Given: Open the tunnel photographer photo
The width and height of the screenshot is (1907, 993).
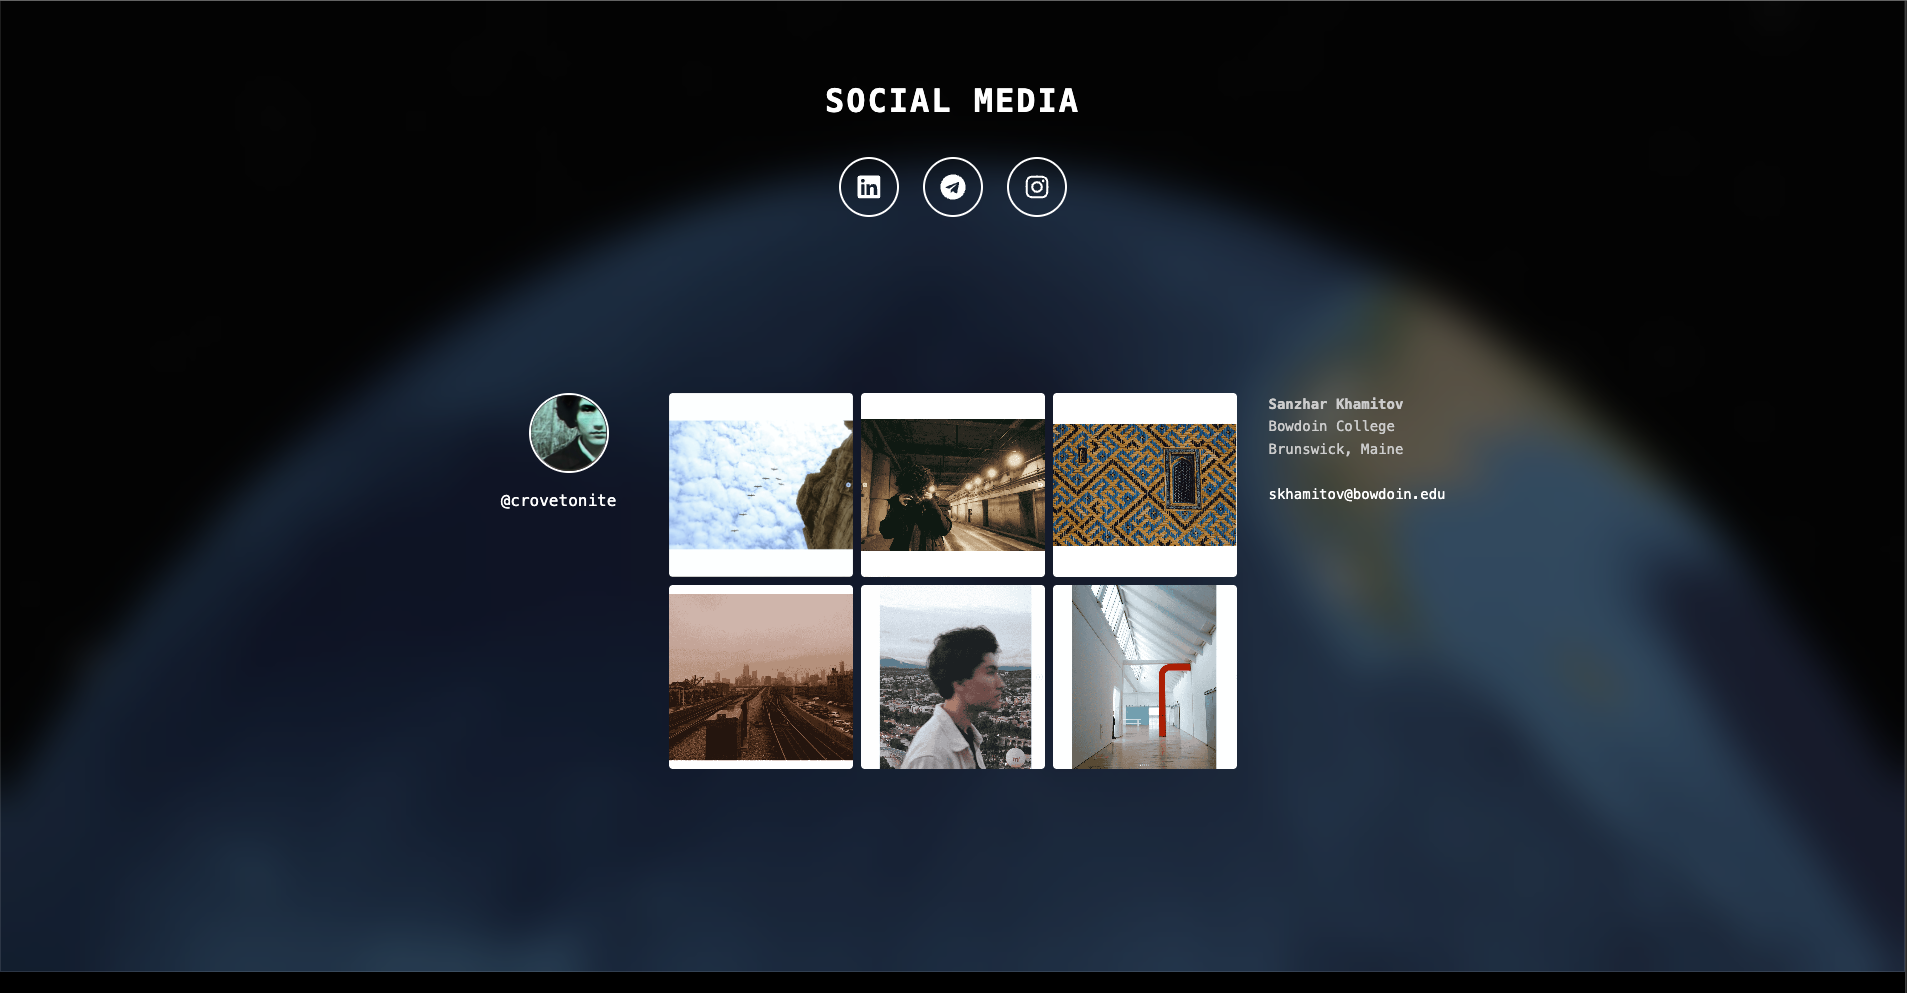Looking at the screenshot, I should coord(952,485).
